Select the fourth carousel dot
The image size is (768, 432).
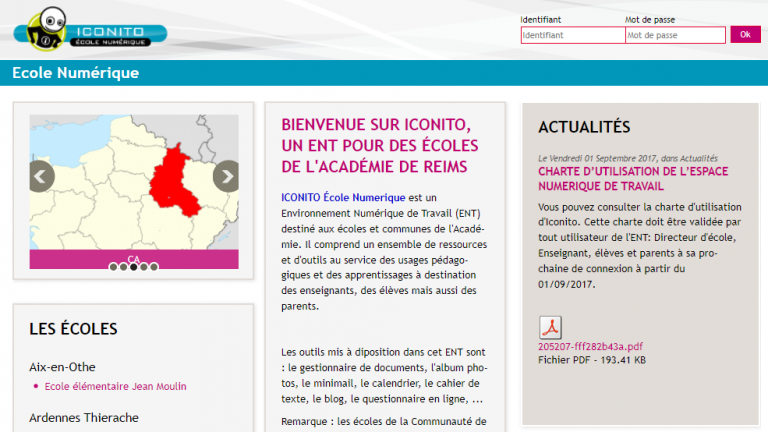(144, 267)
